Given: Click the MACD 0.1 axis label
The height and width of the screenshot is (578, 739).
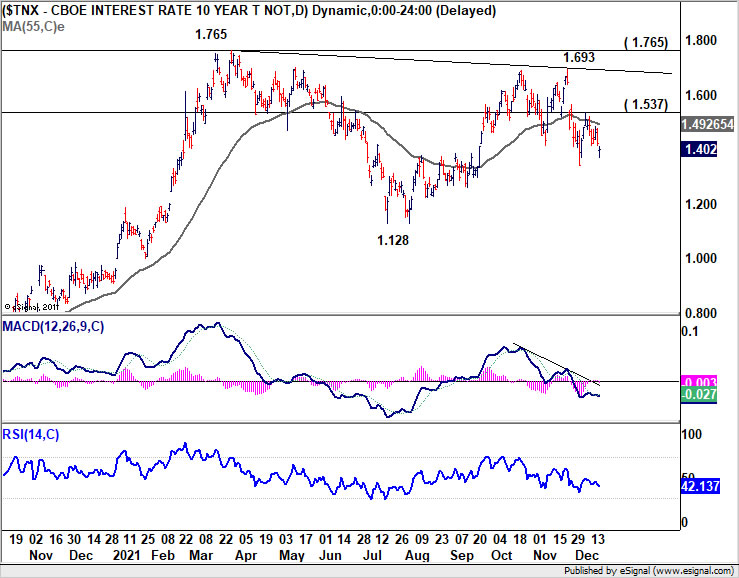Looking at the screenshot, I should pyautogui.click(x=690, y=331).
